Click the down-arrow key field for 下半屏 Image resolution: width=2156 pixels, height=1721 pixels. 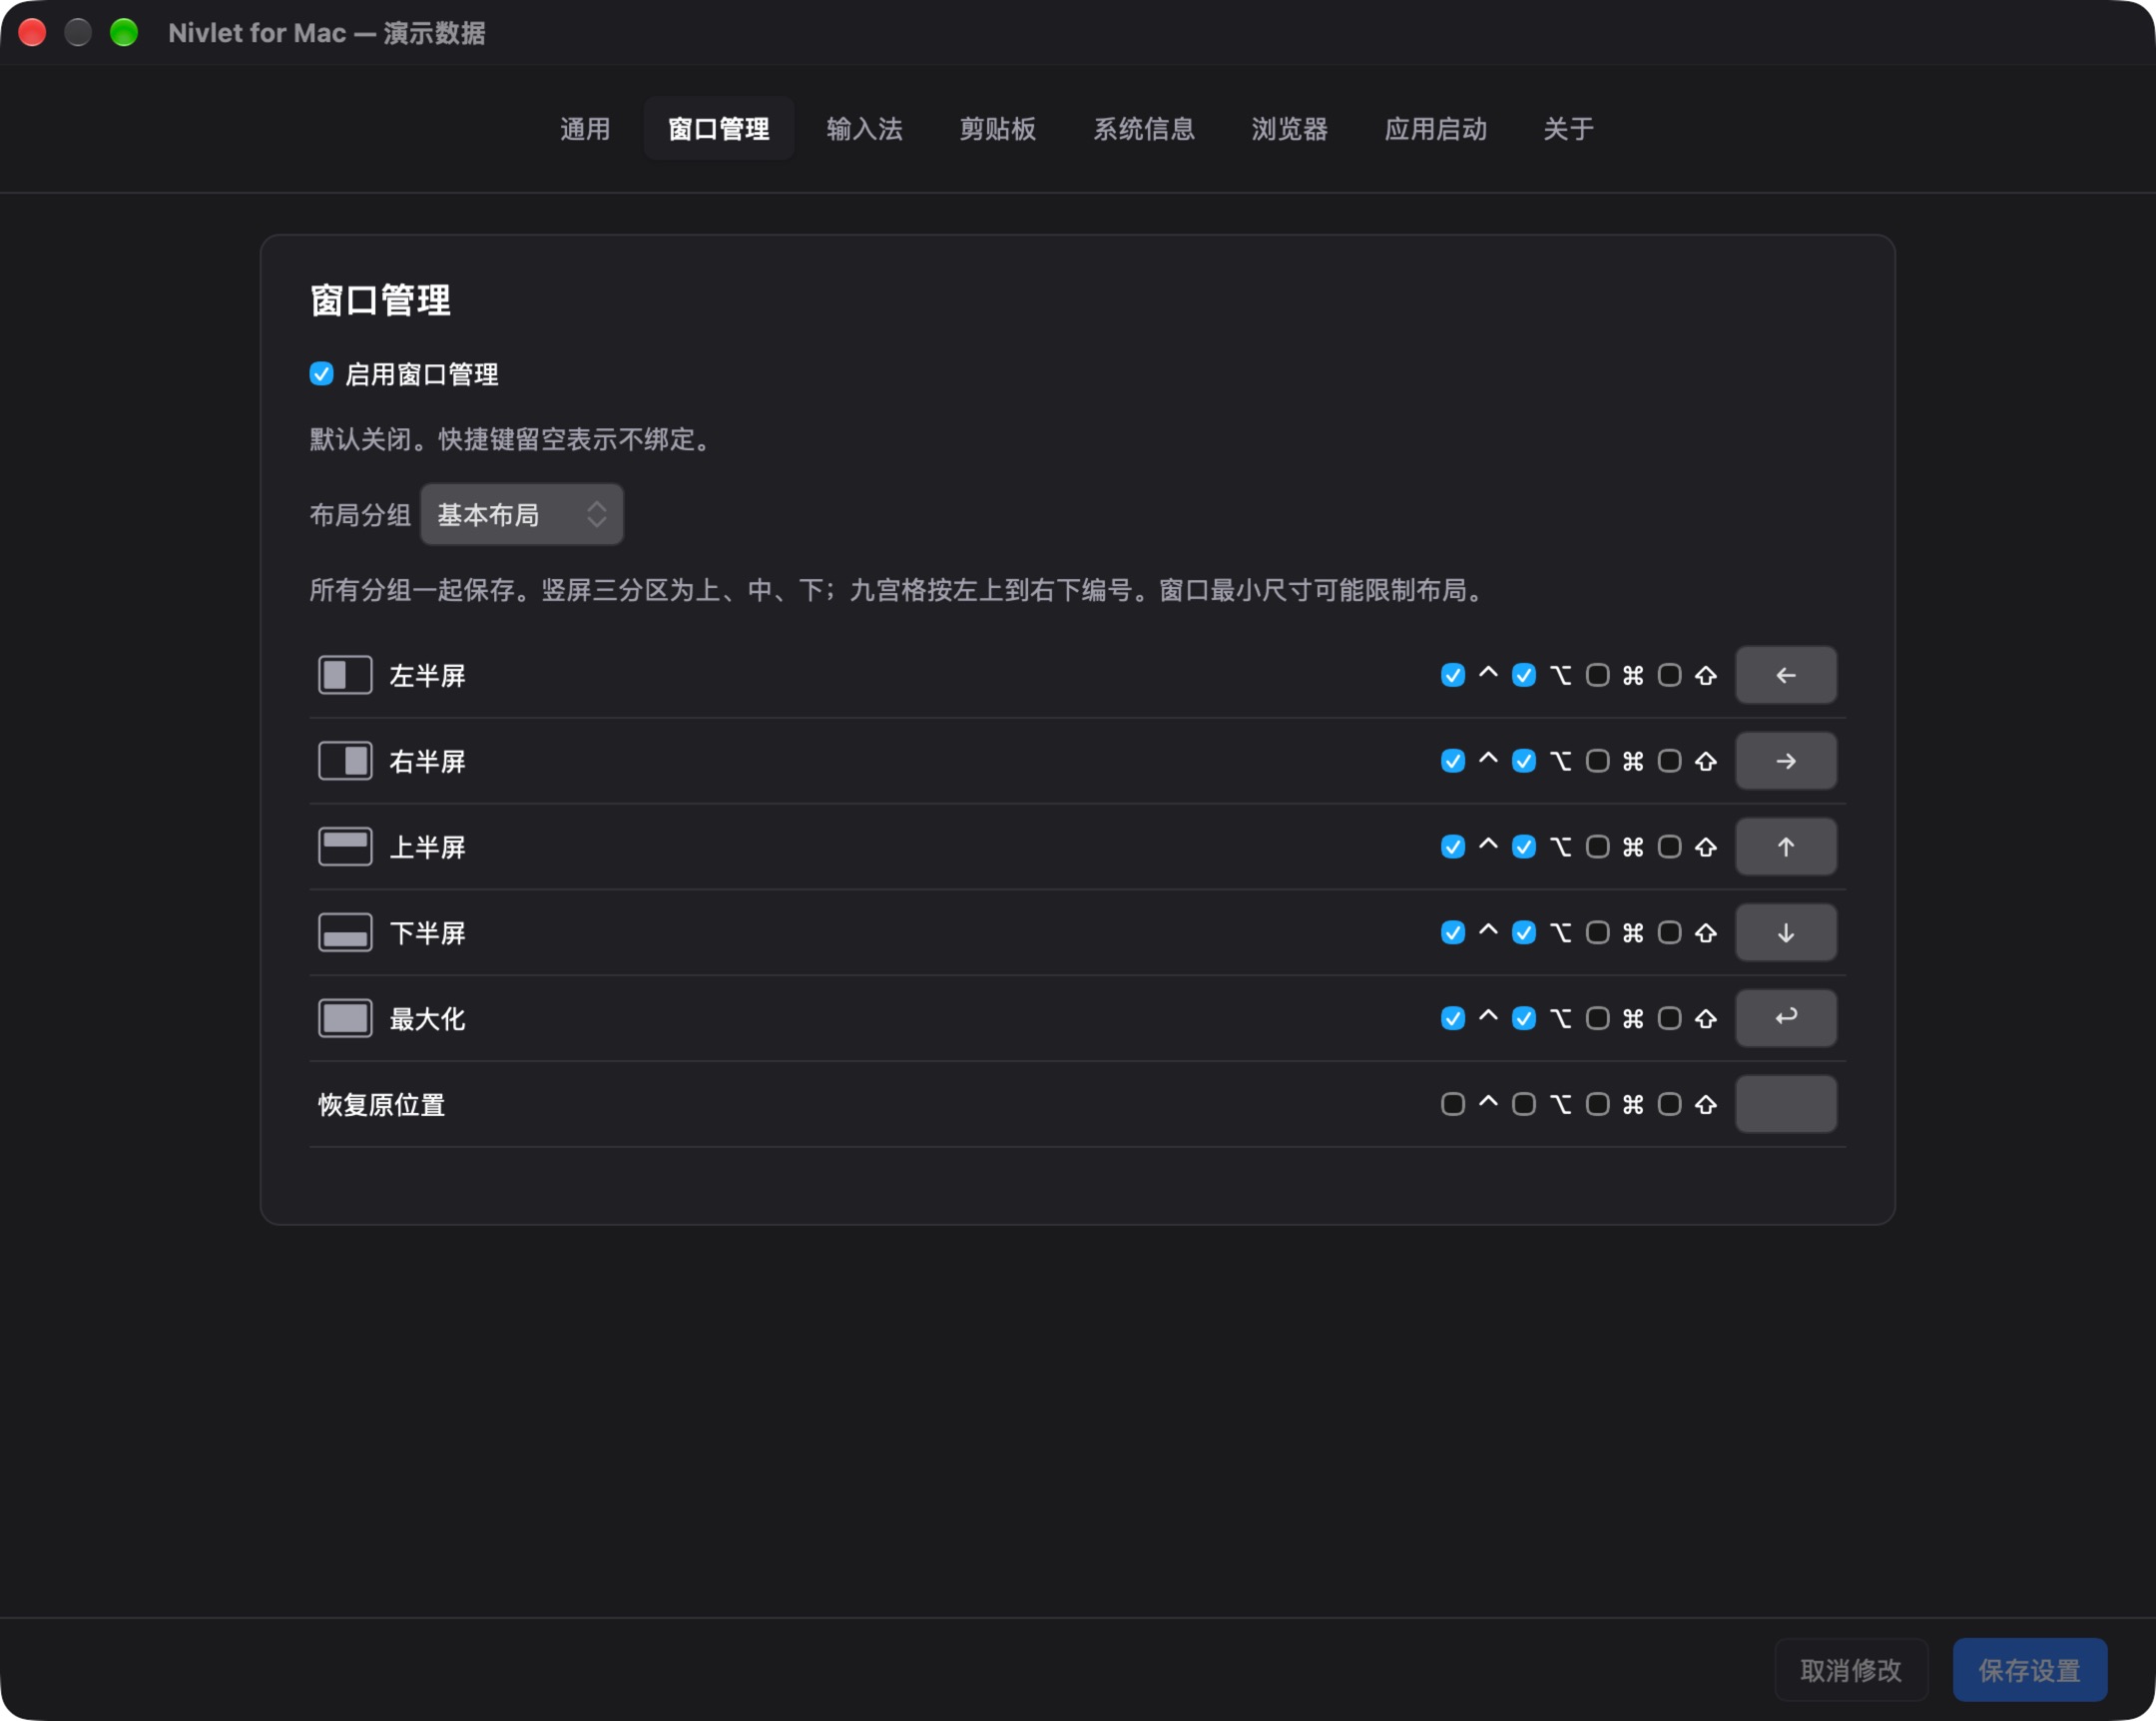pos(1785,933)
